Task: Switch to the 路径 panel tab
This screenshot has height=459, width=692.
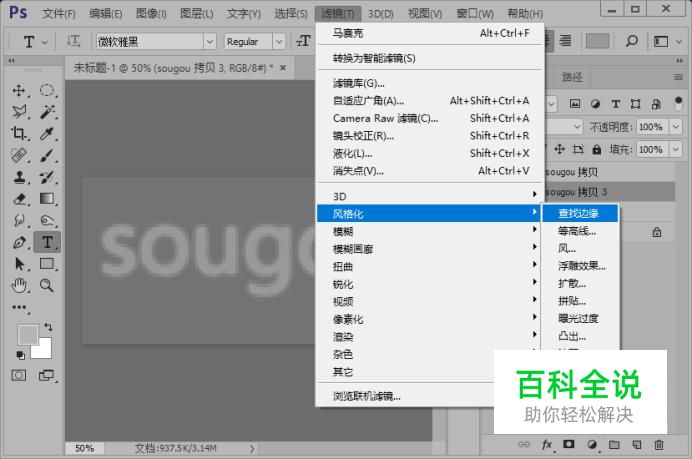Action: point(572,78)
